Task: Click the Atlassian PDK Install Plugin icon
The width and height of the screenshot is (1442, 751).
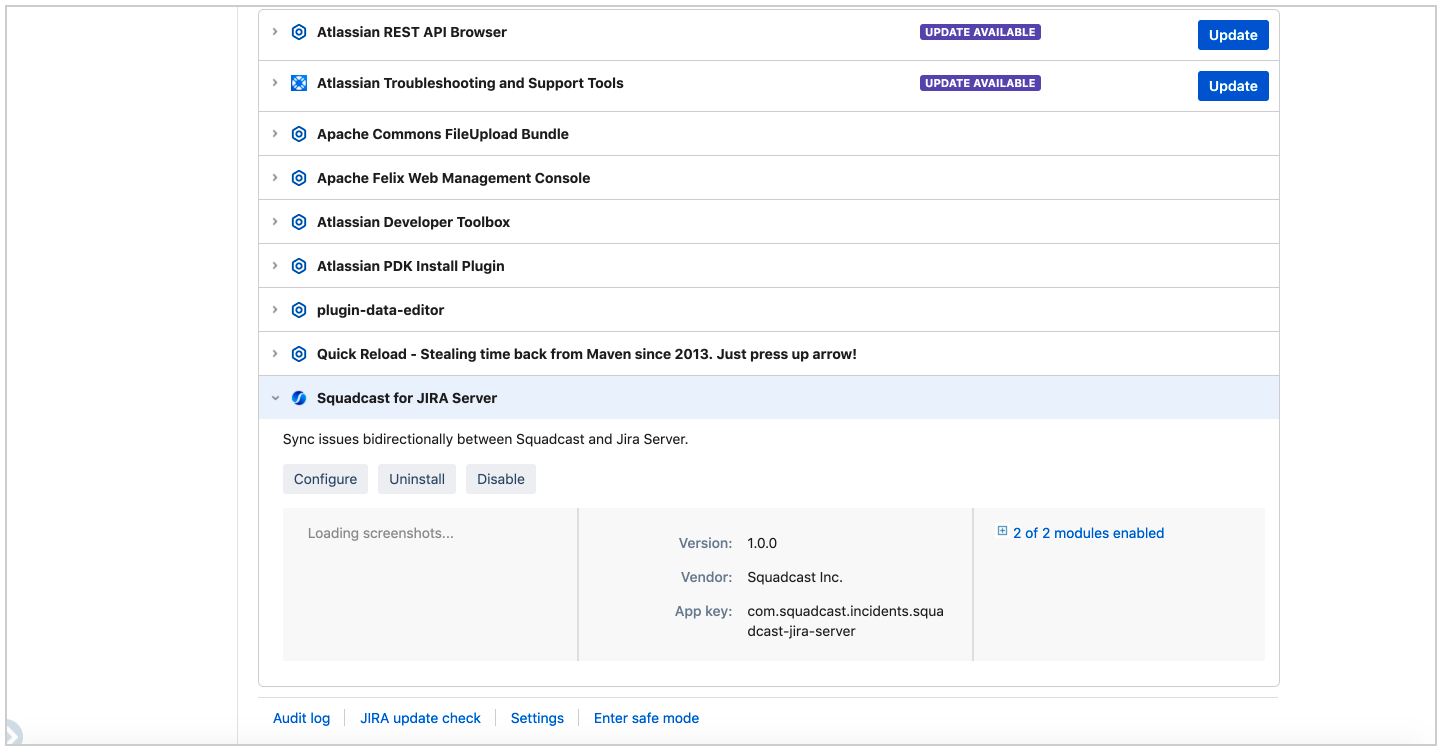Action: click(298, 266)
